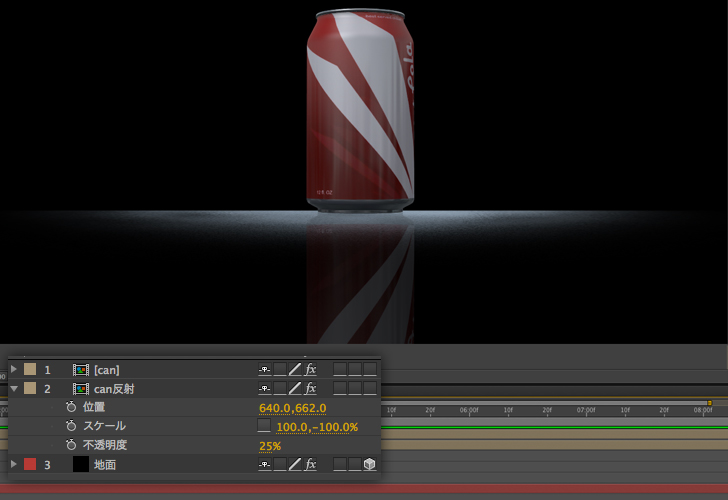Click fx switch on can反射 layer
728x500 pixels.
click(x=310, y=388)
